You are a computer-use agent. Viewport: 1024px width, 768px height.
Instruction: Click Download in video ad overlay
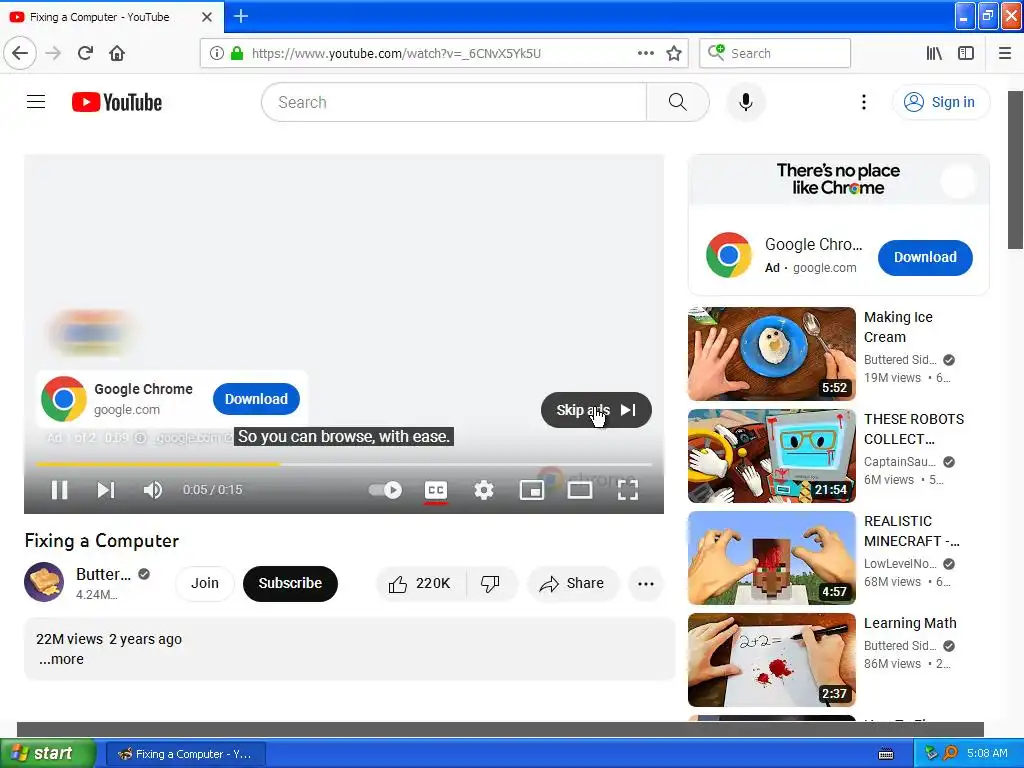[256, 399]
